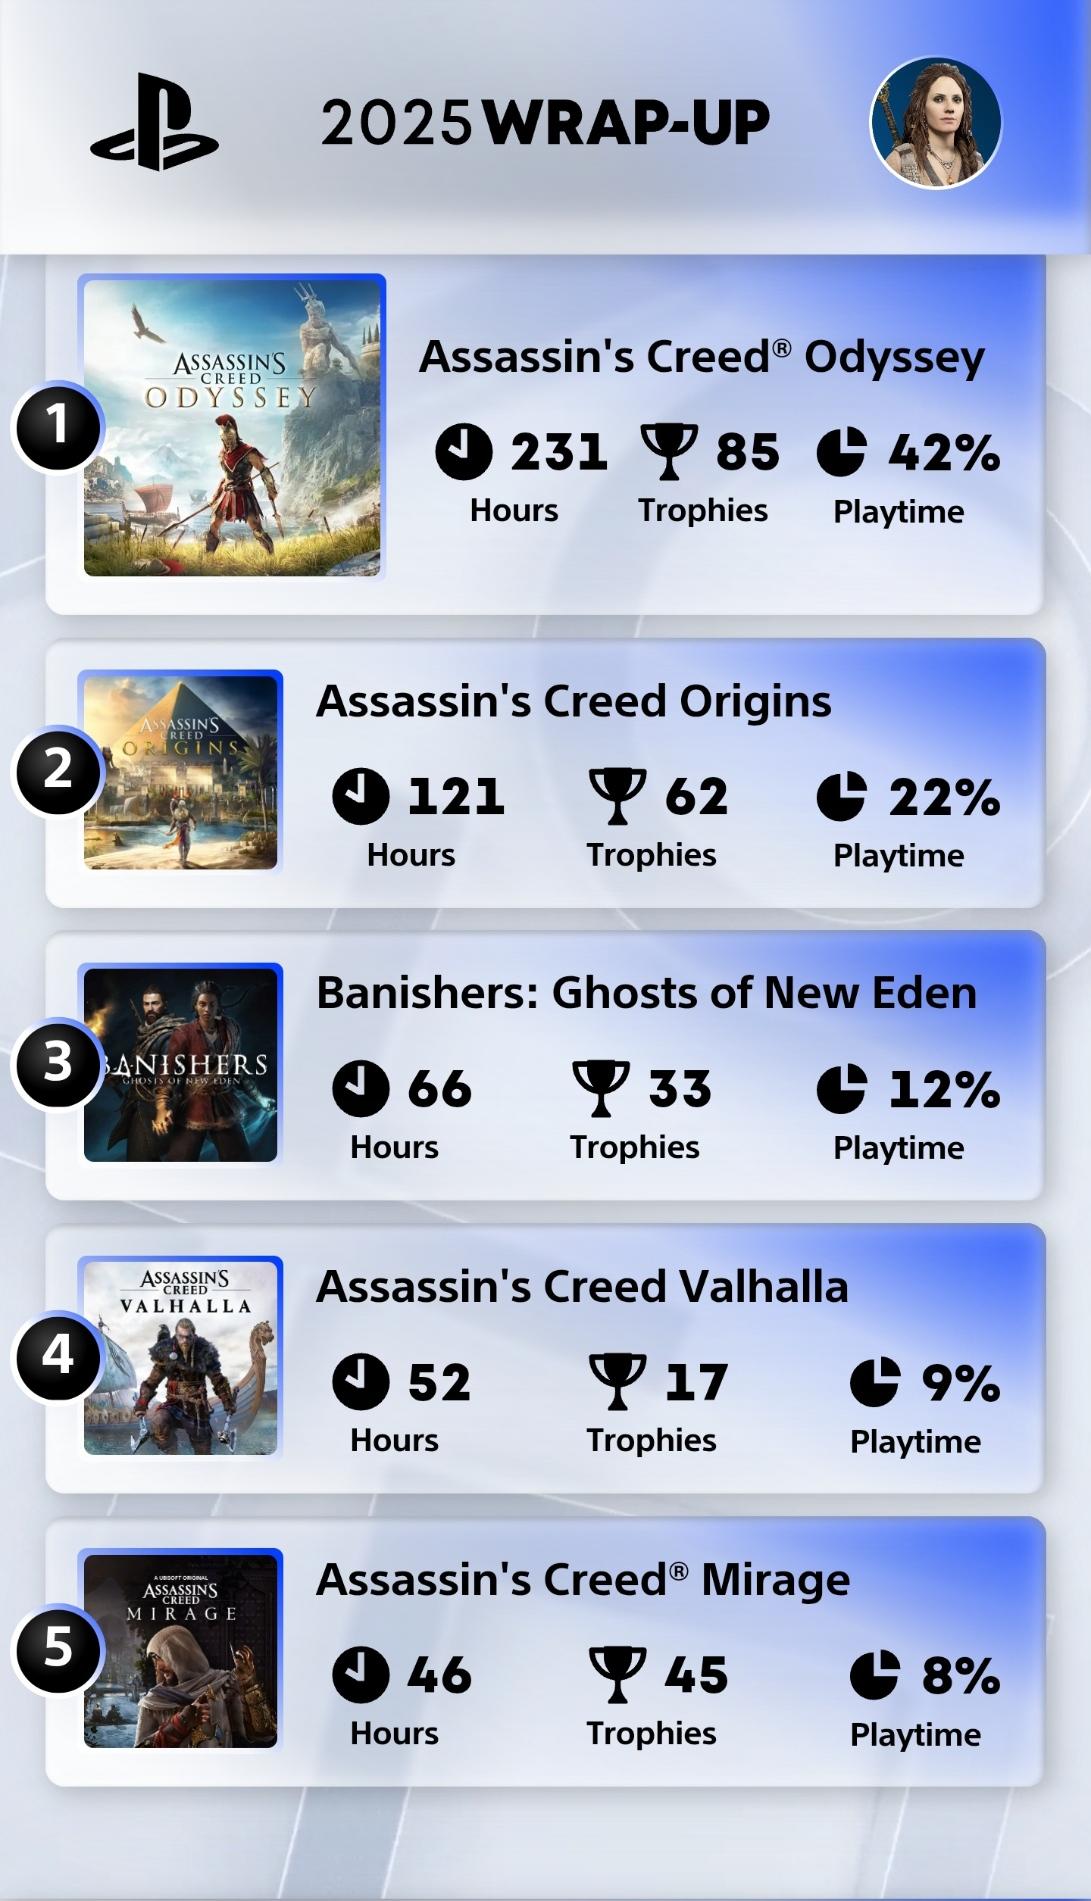The width and height of the screenshot is (1091, 1901).
Task: Click the pie chart icon beside 9%
Action: [x=874, y=1382]
